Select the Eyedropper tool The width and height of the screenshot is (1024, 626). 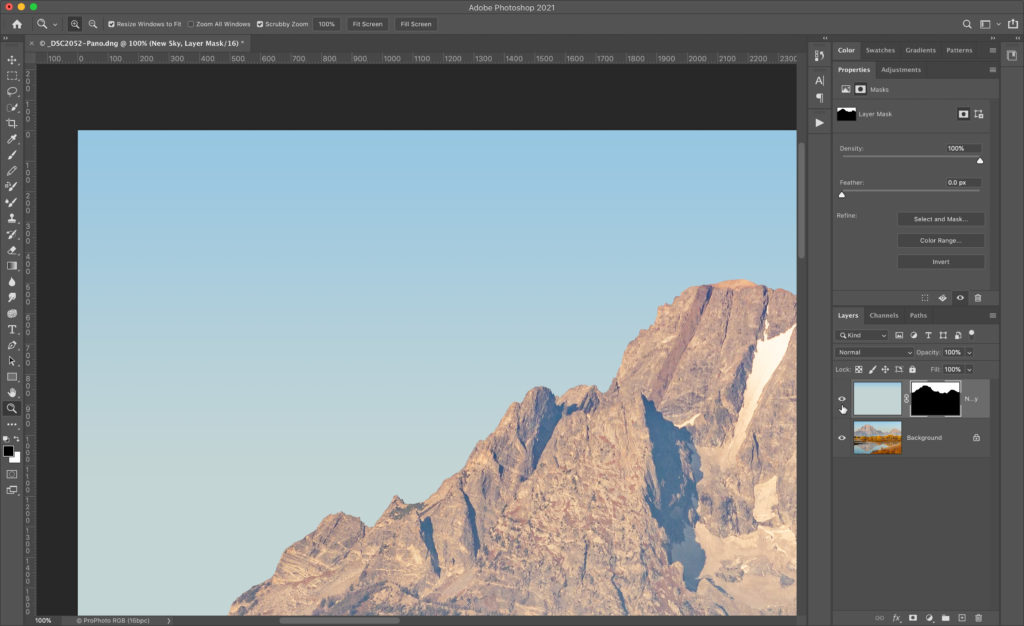(x=12, y=139)
